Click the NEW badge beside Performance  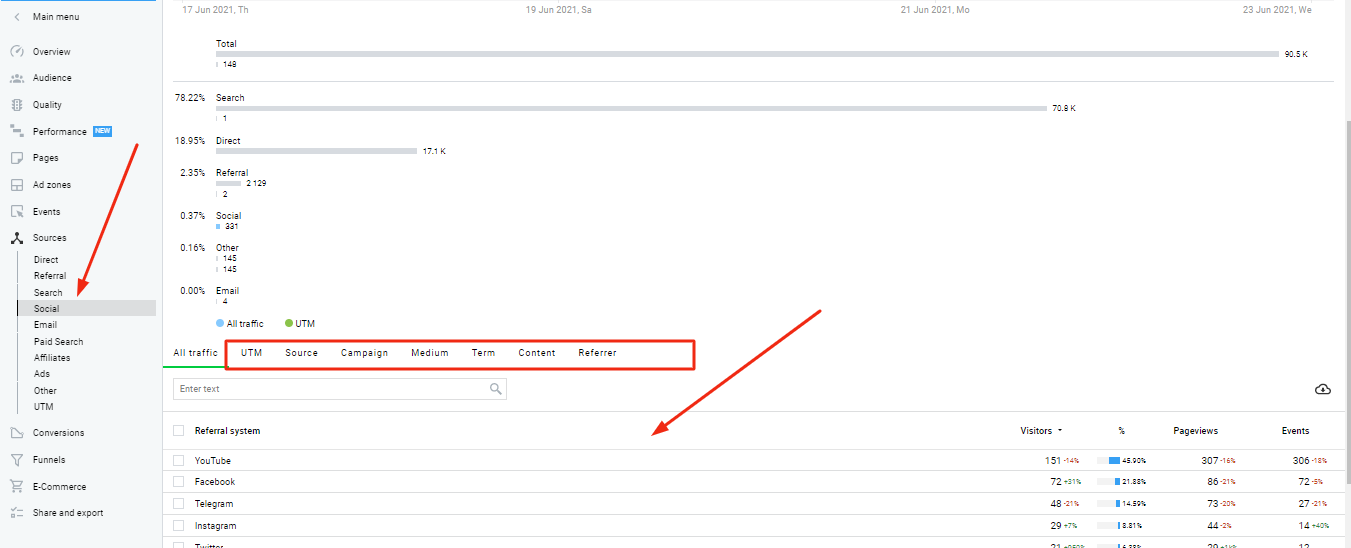point(102,131)
